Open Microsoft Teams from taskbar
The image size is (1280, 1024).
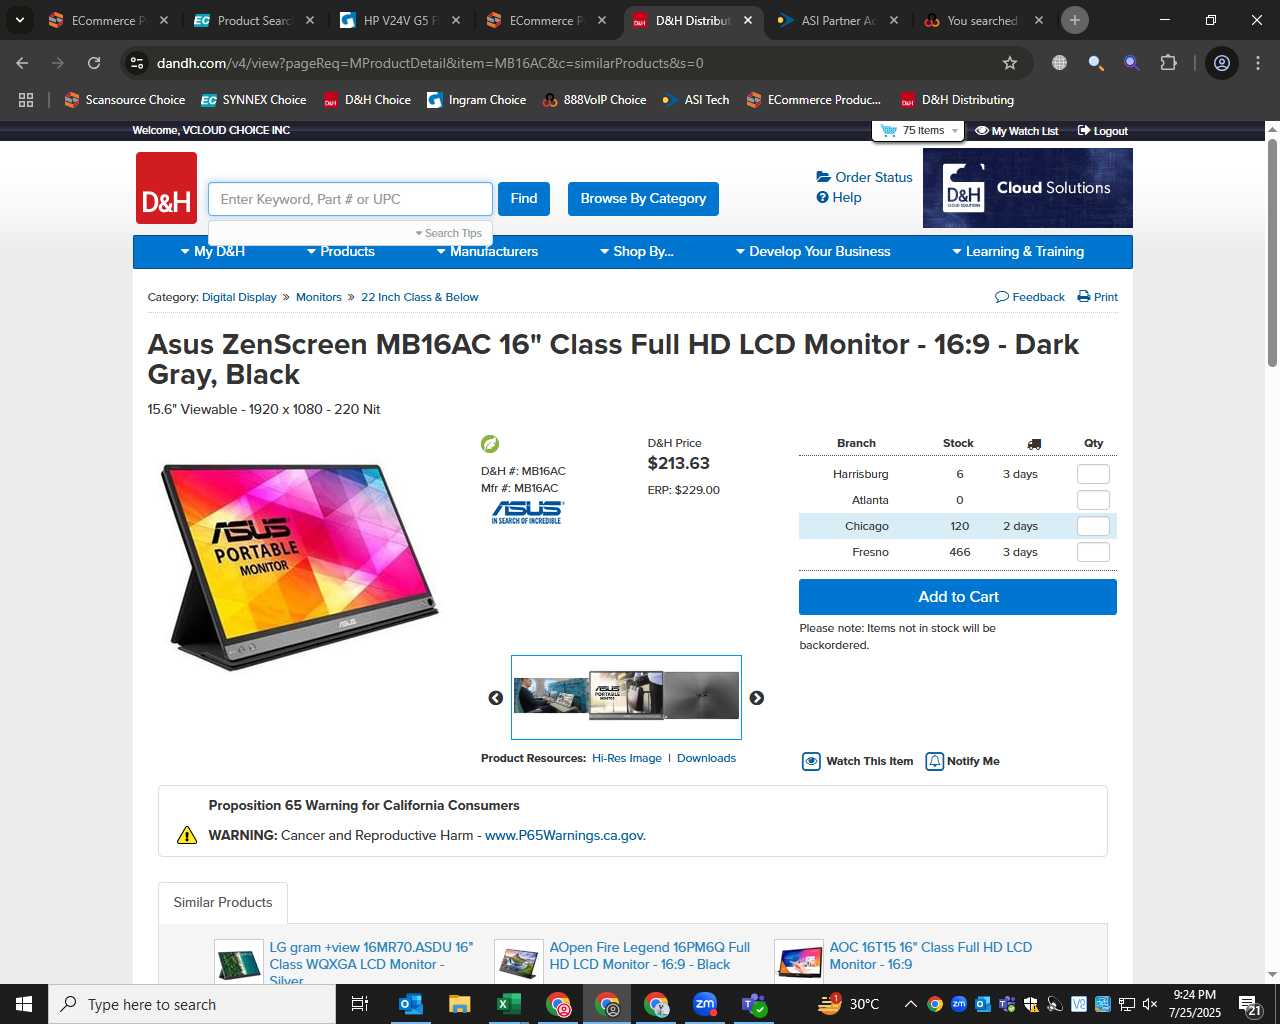(754, 1004)
